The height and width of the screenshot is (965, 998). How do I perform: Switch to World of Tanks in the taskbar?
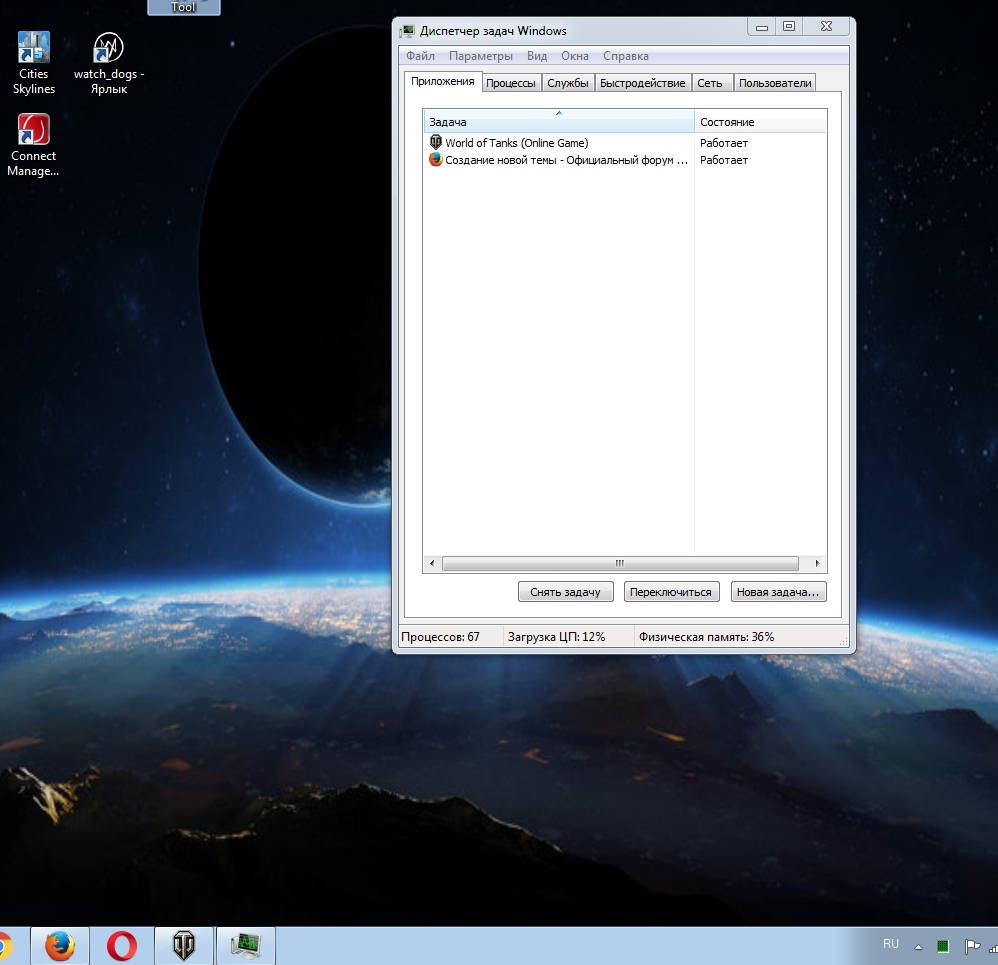coord(184,945)
